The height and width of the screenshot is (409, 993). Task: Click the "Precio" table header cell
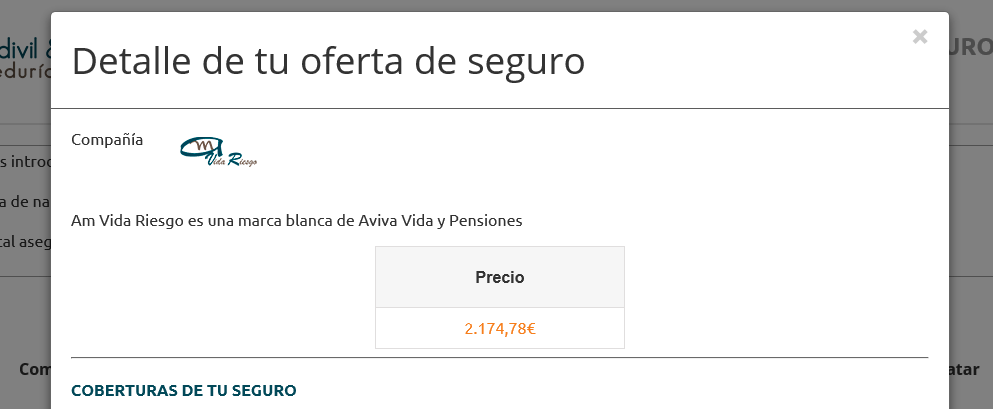pyautogui.click(x=500, y=277)
